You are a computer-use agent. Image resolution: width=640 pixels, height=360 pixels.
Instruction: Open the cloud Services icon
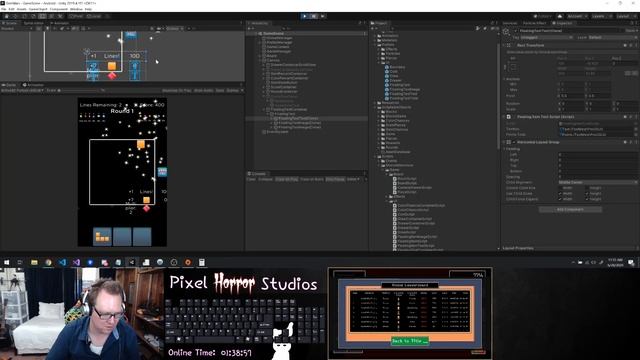(x=560, y=16)
